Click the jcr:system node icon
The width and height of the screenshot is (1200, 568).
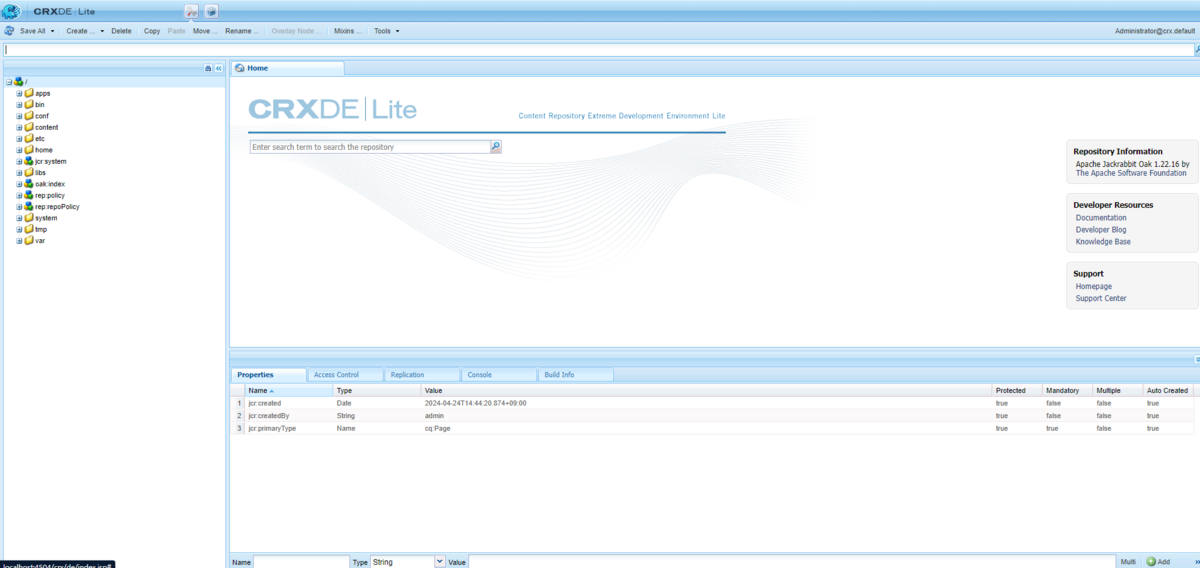[x=29, y=161]
